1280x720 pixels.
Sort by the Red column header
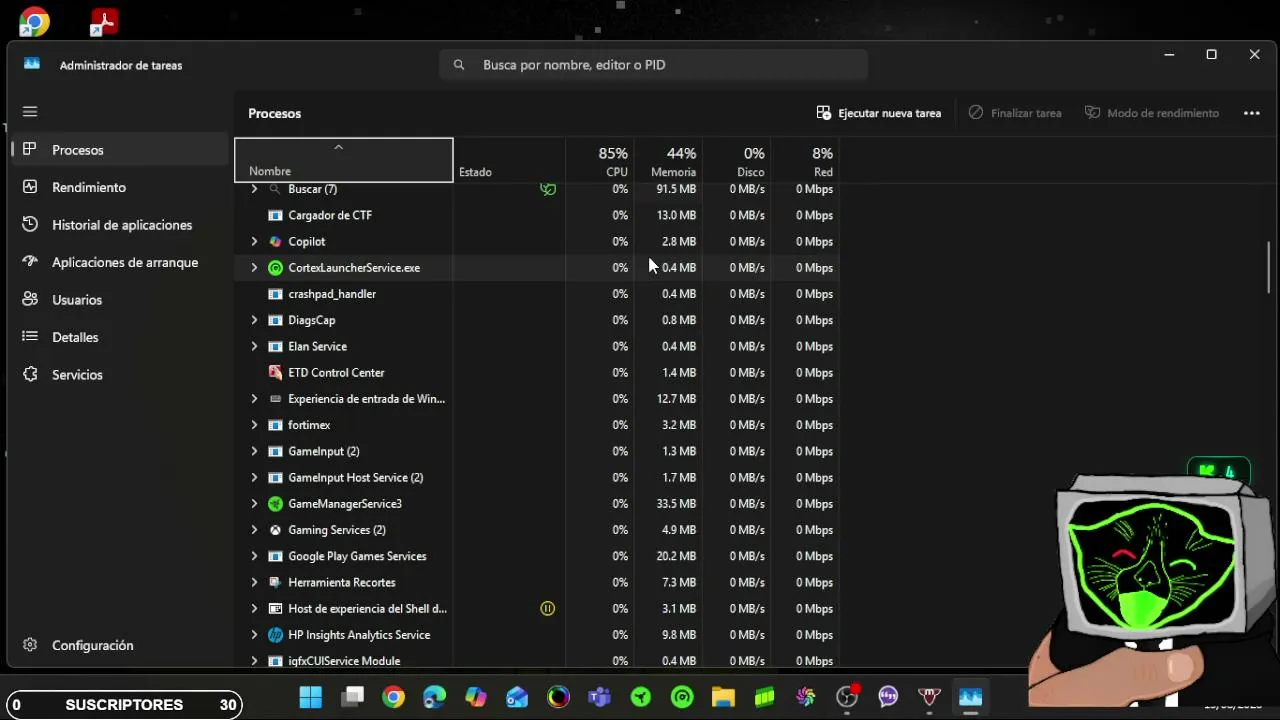(805, 160)
